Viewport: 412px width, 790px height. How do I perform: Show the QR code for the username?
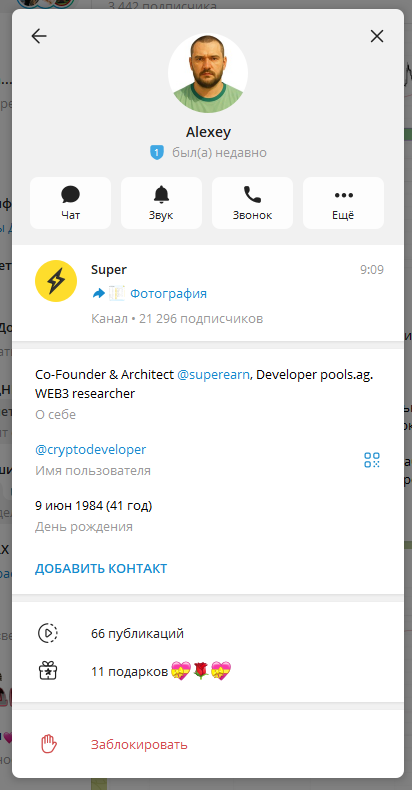pos(372,460)
